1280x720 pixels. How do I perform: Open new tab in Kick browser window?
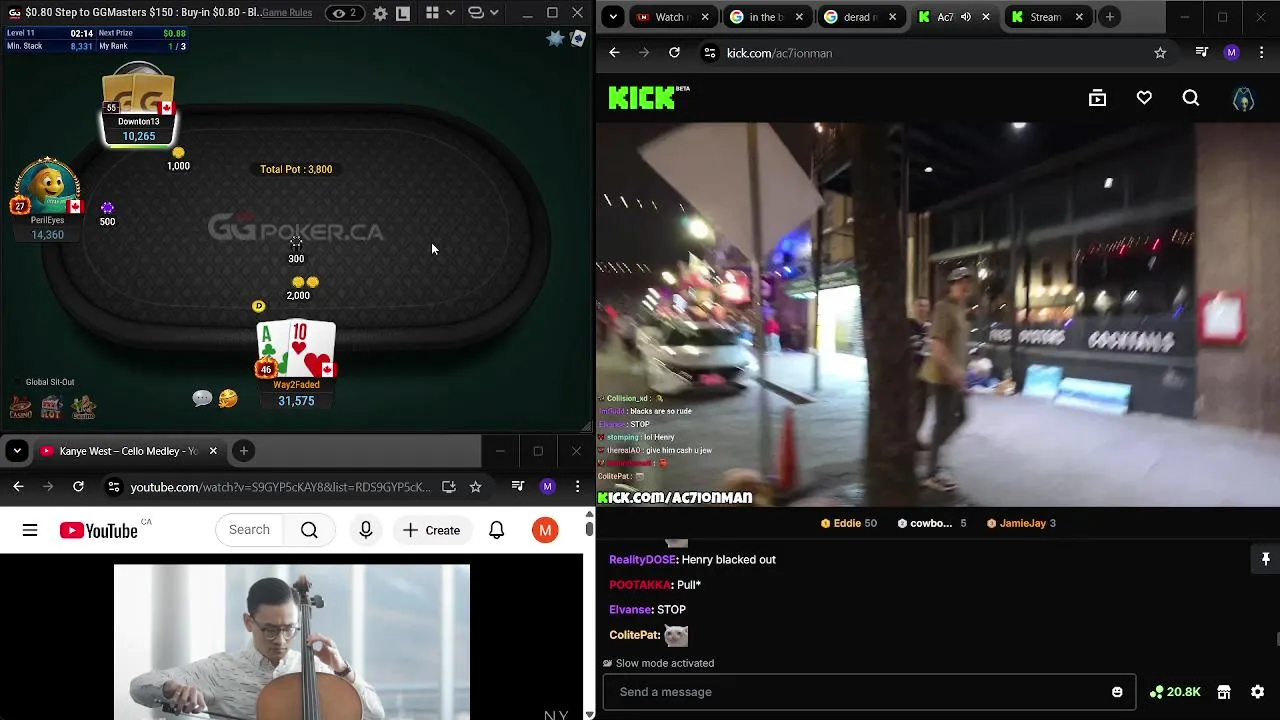[1109, 17]
